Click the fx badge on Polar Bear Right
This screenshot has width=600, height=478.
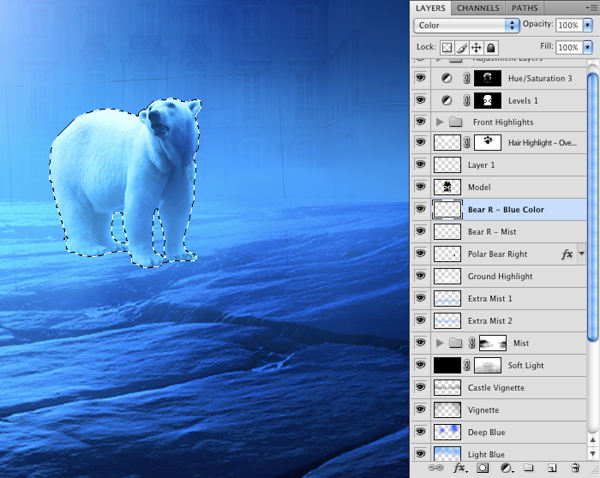(567, 254)
